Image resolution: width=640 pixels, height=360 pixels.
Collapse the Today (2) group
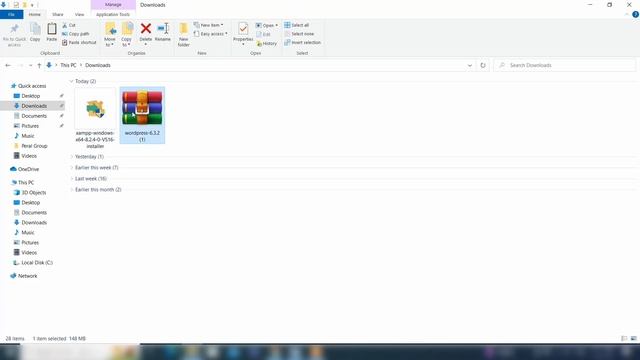(71, 81)
